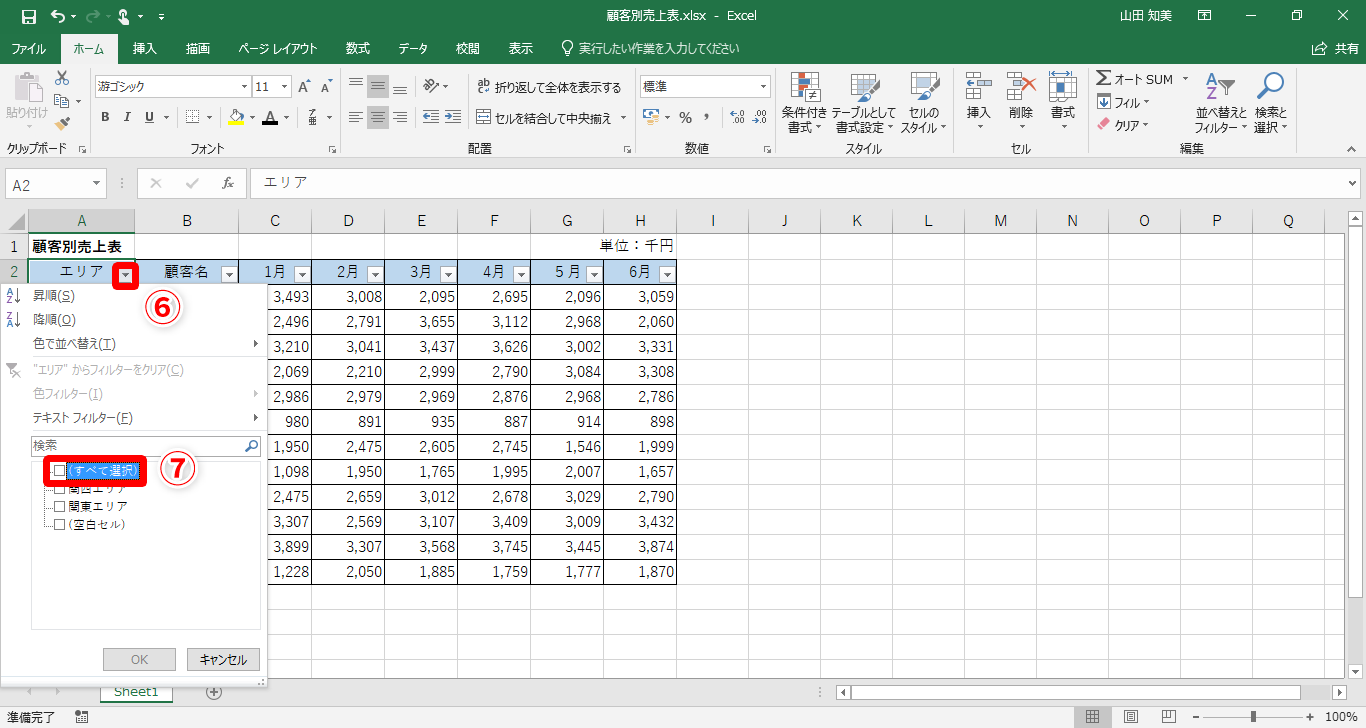Open the 3月 column filter dropdown

tap(448, 273)
